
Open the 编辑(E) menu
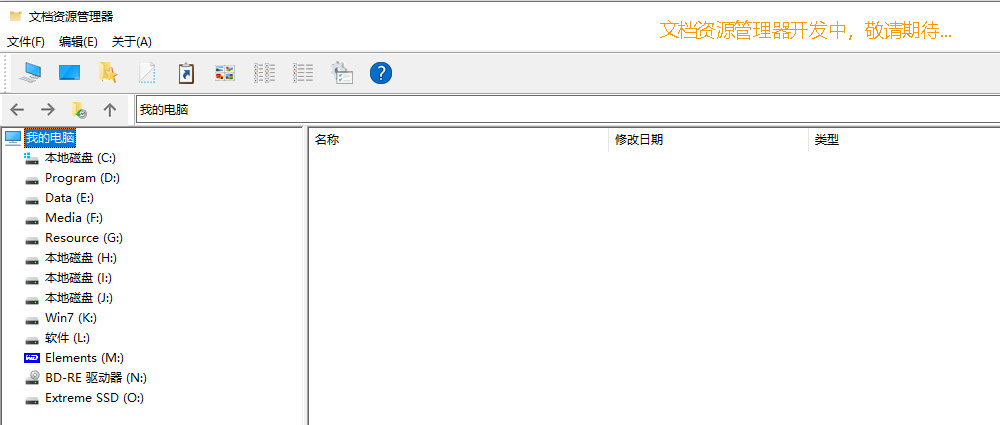(x=78, y=42)
